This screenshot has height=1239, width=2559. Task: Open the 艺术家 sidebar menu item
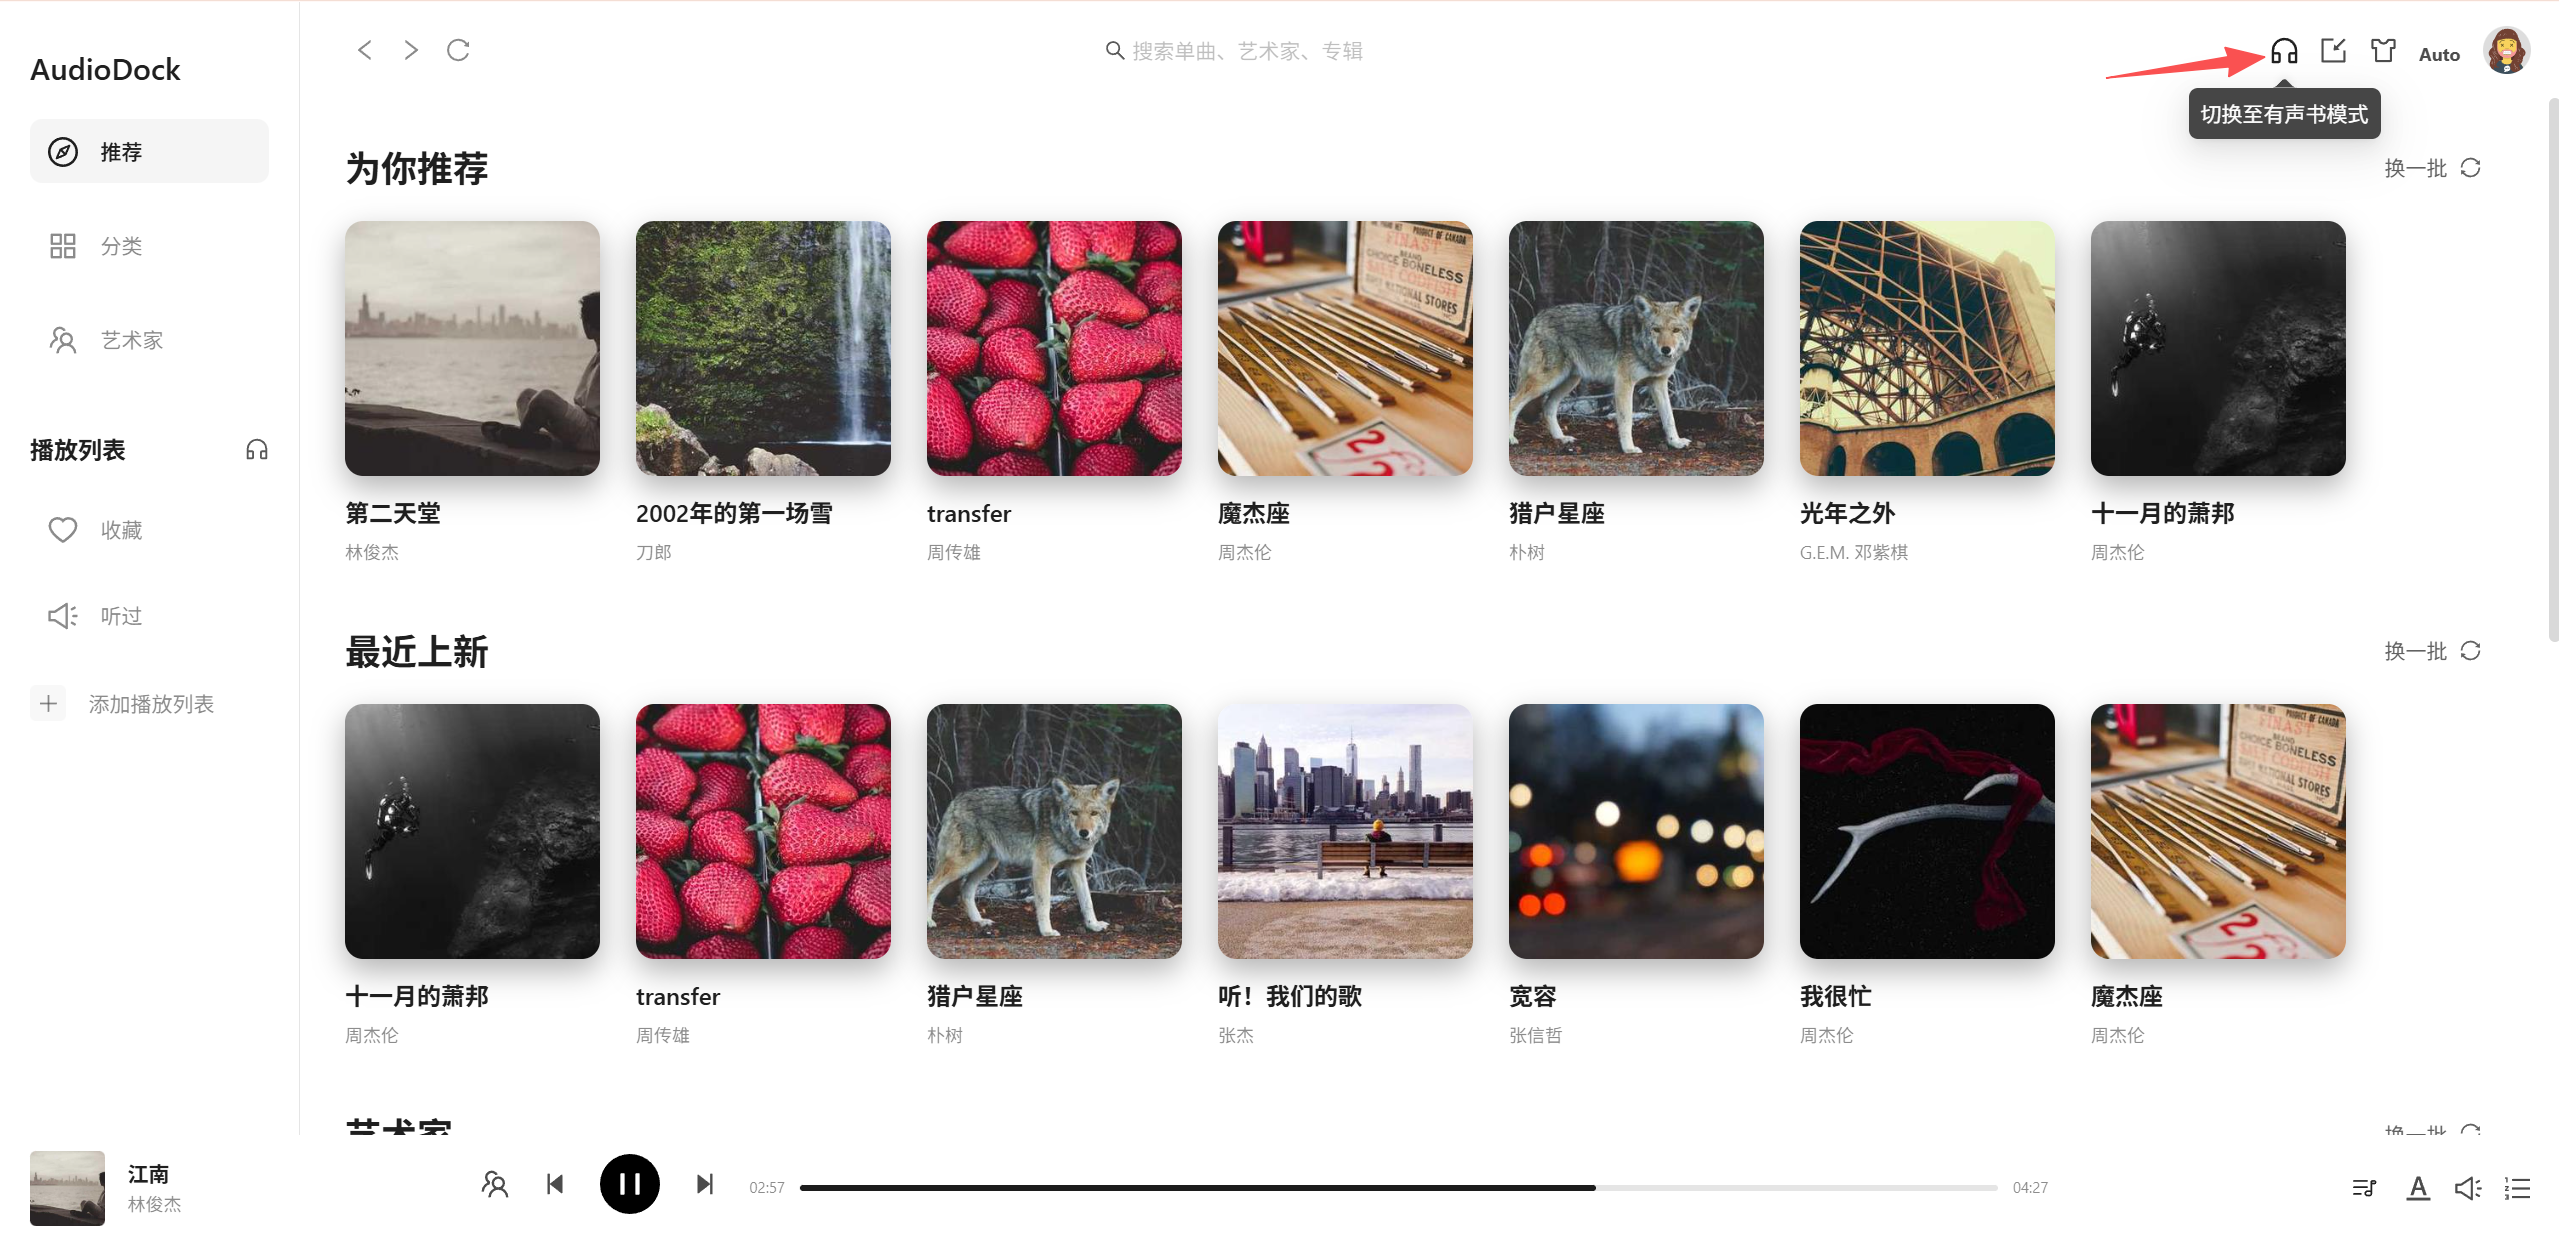tap(149, 340)
